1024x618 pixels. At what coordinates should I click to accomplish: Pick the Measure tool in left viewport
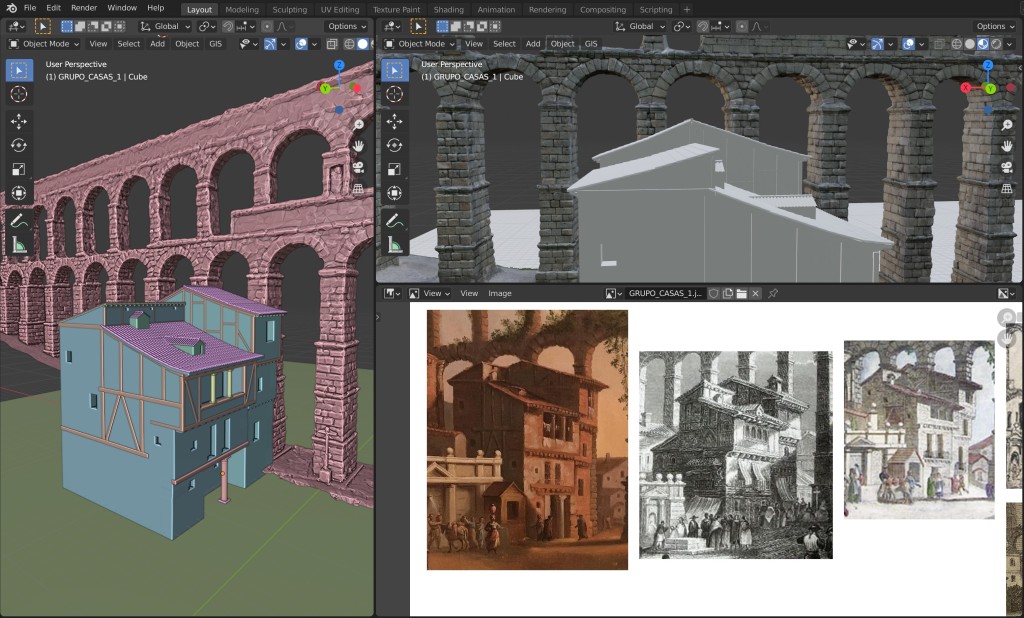click(19, 245)
